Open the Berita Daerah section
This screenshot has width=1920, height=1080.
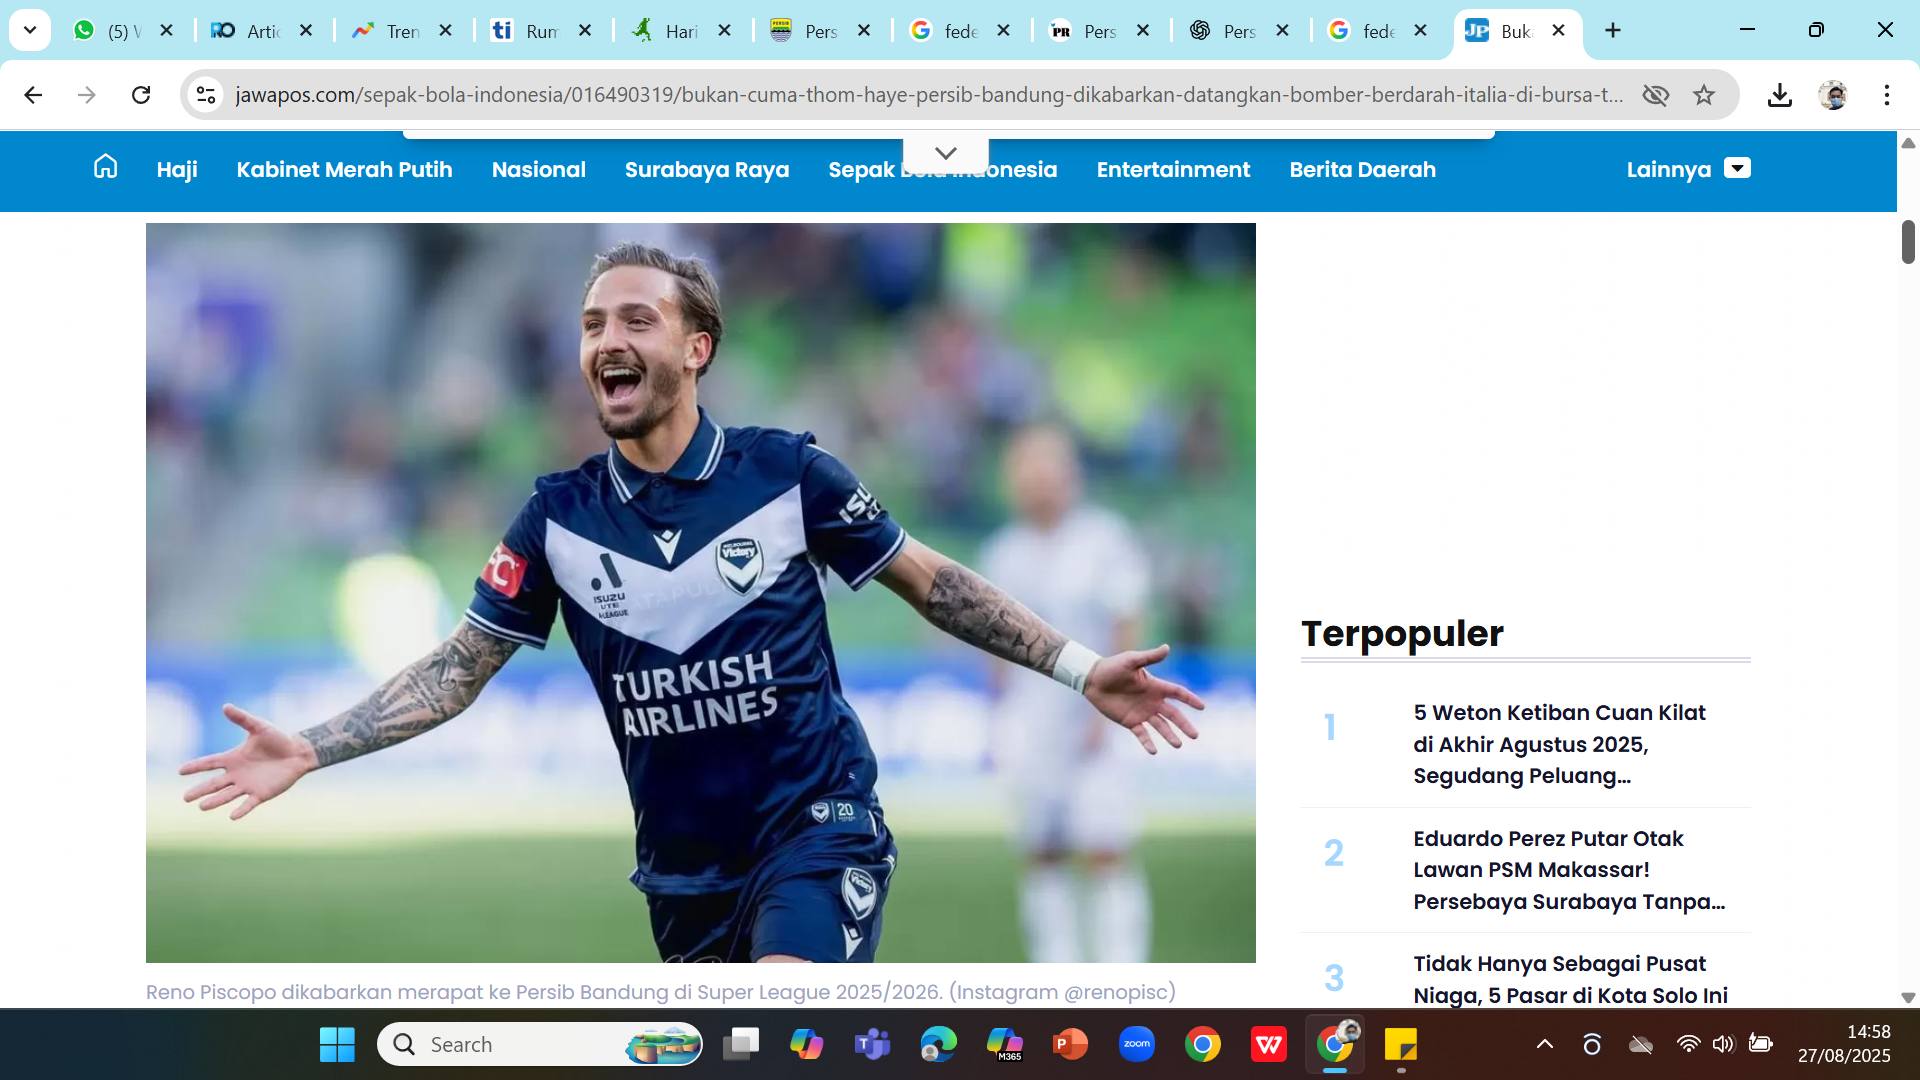pyautogui.click(x=1362, y=170)
